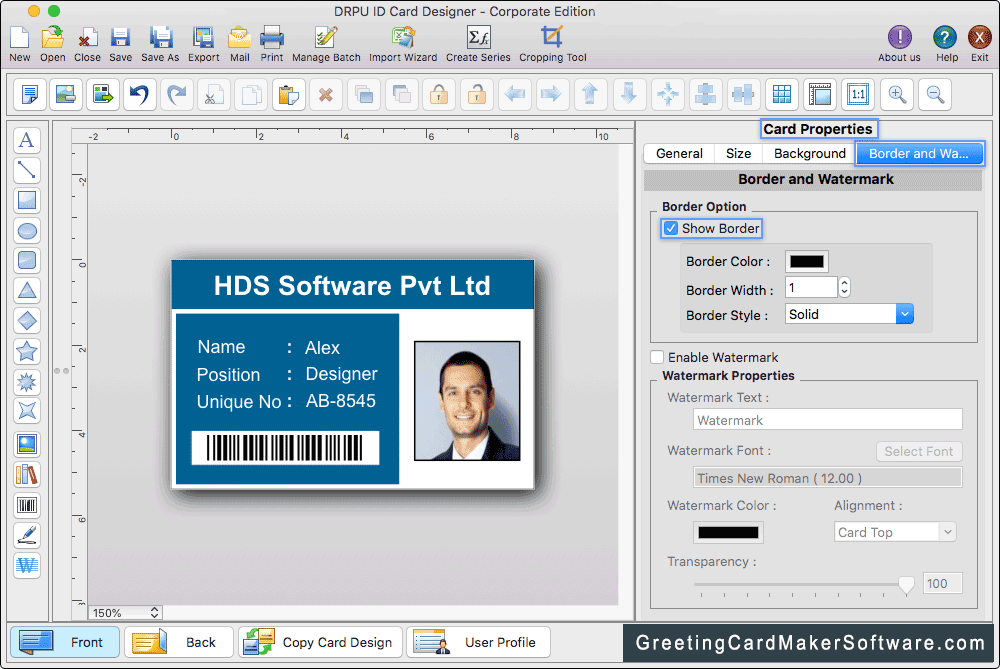Select the Barcode tool in sidebar

point(27,506)
